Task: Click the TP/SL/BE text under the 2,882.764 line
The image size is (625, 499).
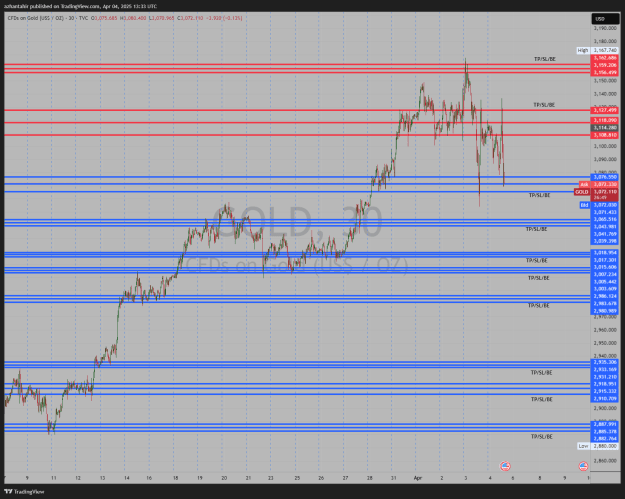Action: pos(542,437)
